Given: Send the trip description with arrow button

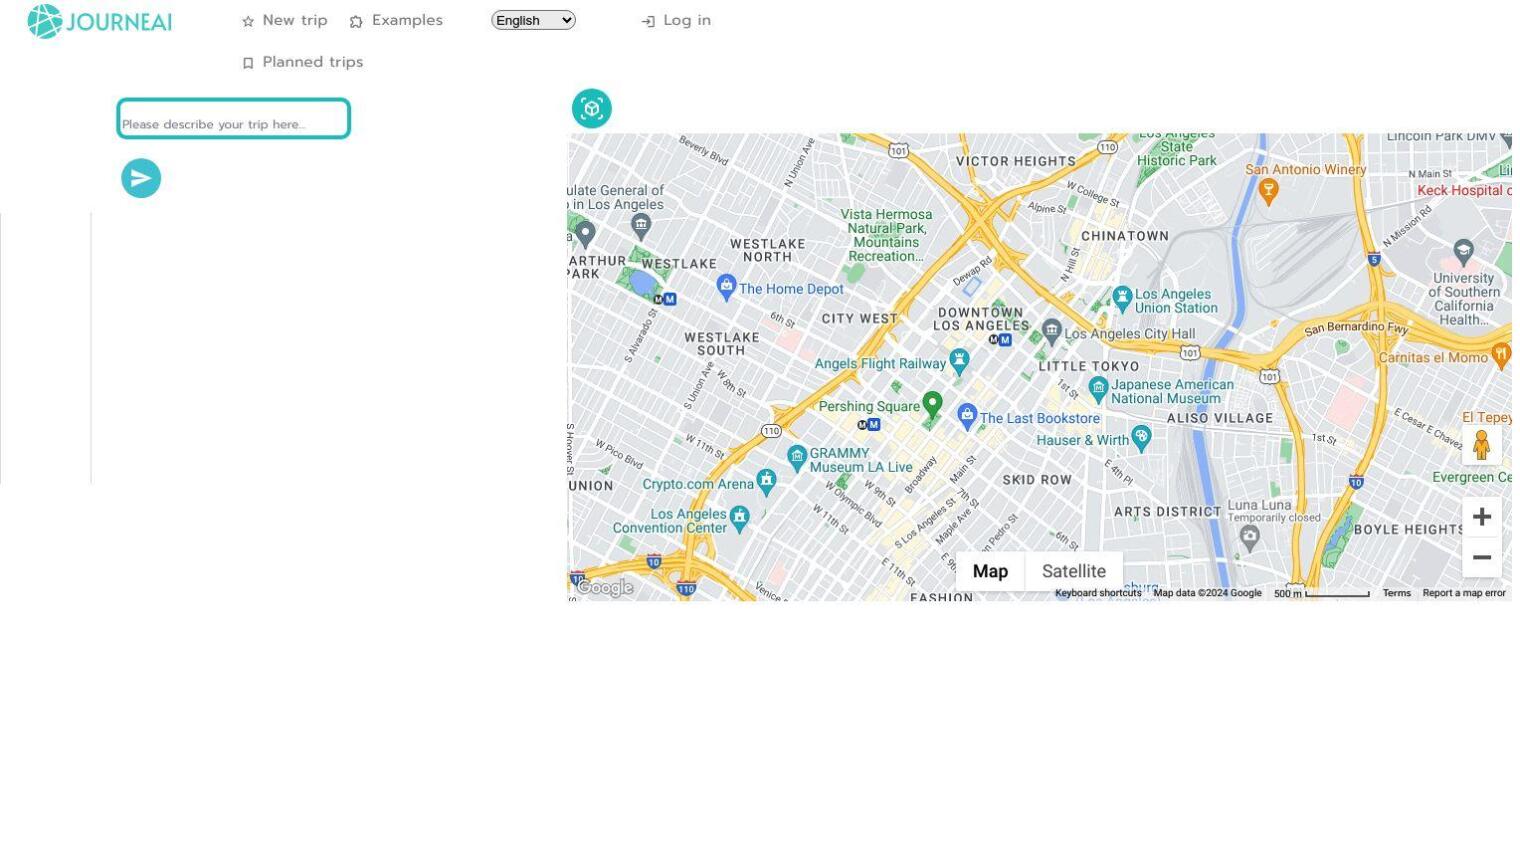Looking at the screenshot, I should (141, 178).
